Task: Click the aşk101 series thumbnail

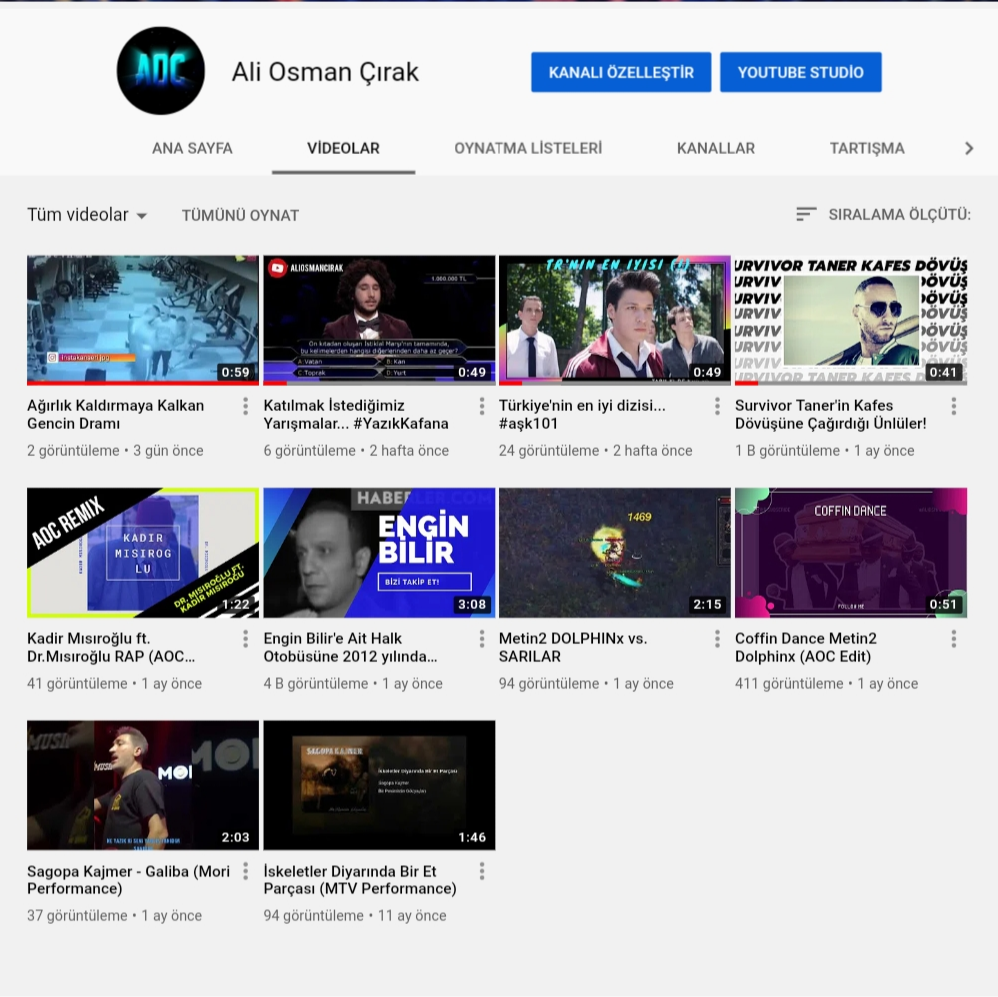Action: click(x=615, y=320)
